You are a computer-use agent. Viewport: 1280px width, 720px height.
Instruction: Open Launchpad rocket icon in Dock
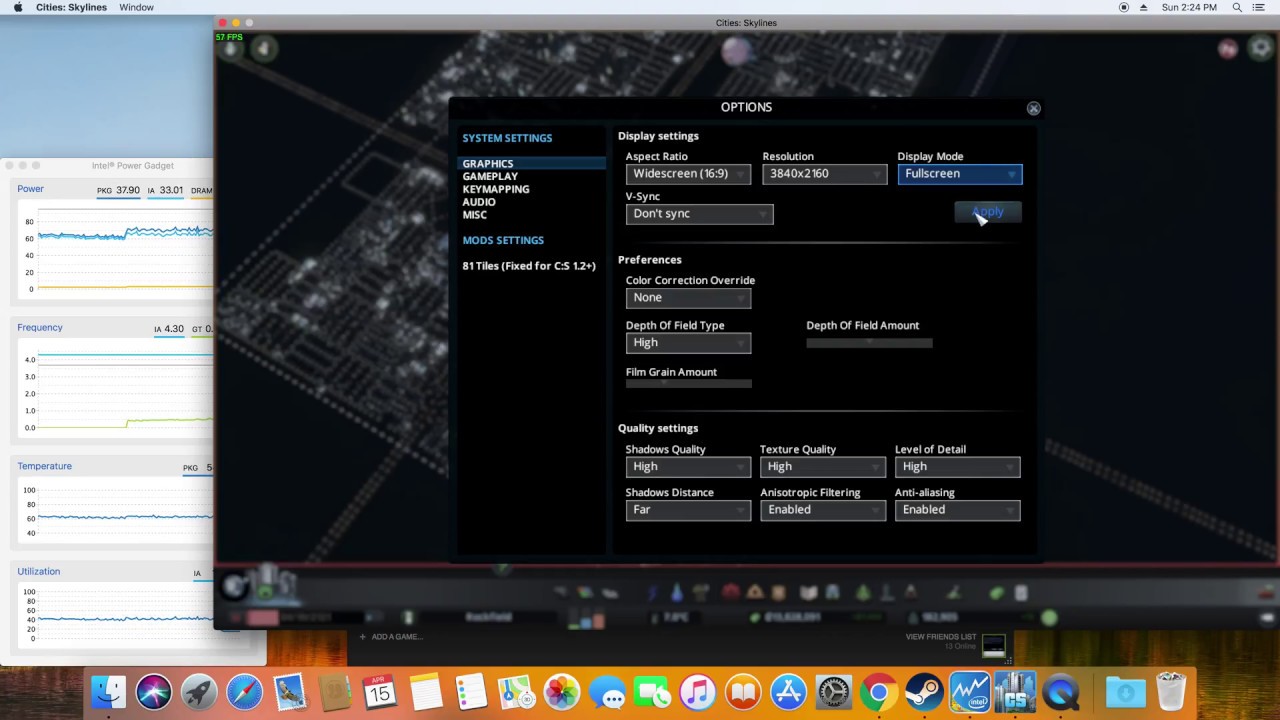click(199, 692)
